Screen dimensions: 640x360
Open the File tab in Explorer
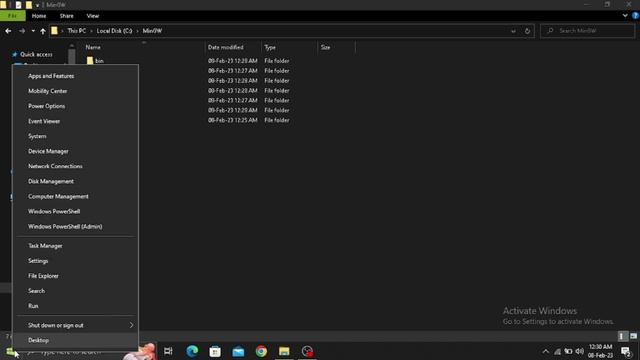point(13,16)
